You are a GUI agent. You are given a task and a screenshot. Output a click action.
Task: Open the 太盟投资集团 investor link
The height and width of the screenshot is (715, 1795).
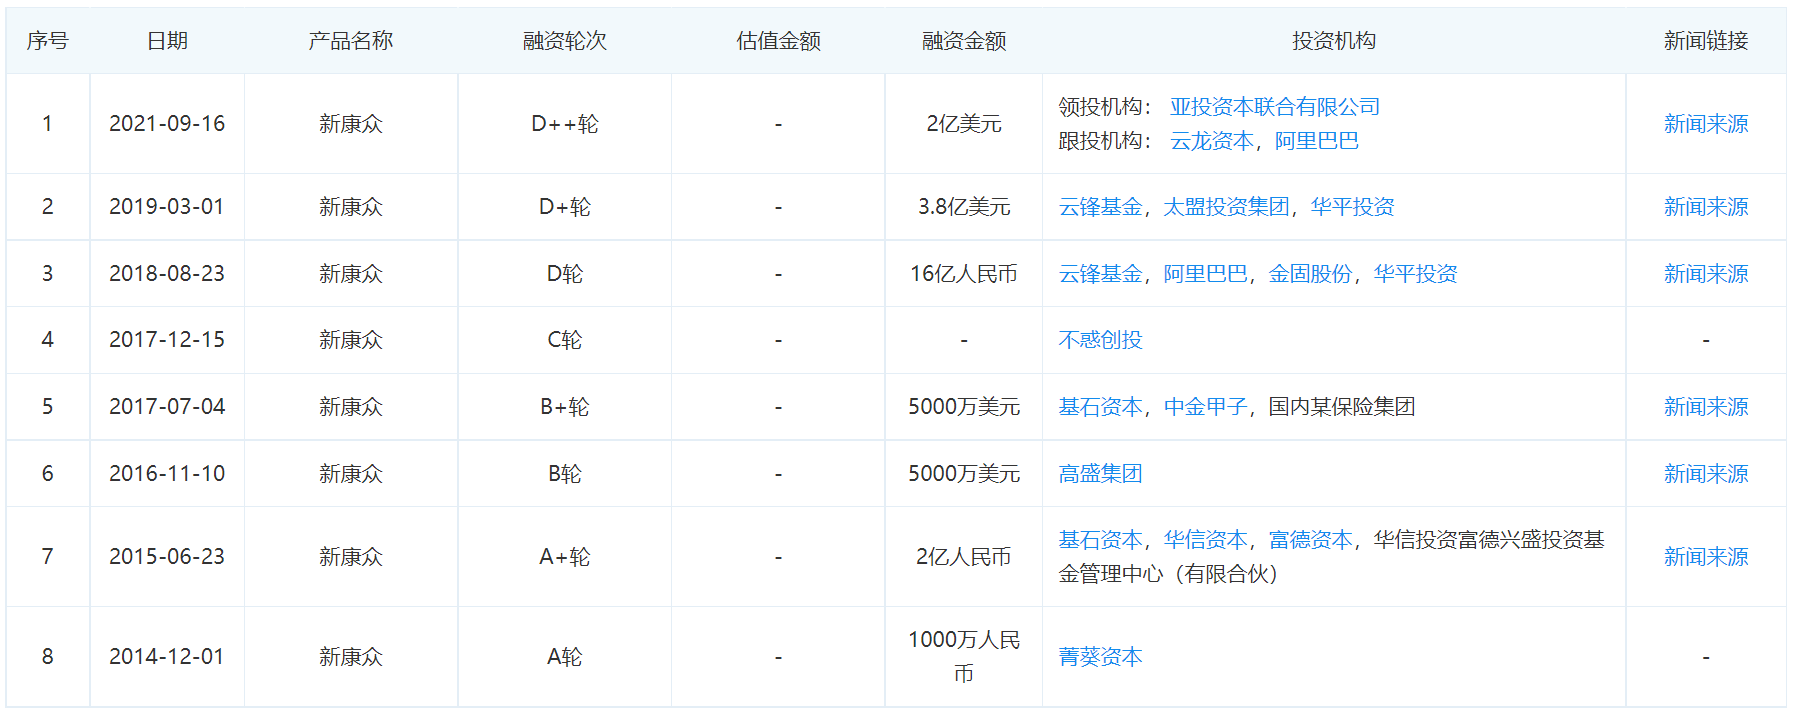pos(1226,207)
